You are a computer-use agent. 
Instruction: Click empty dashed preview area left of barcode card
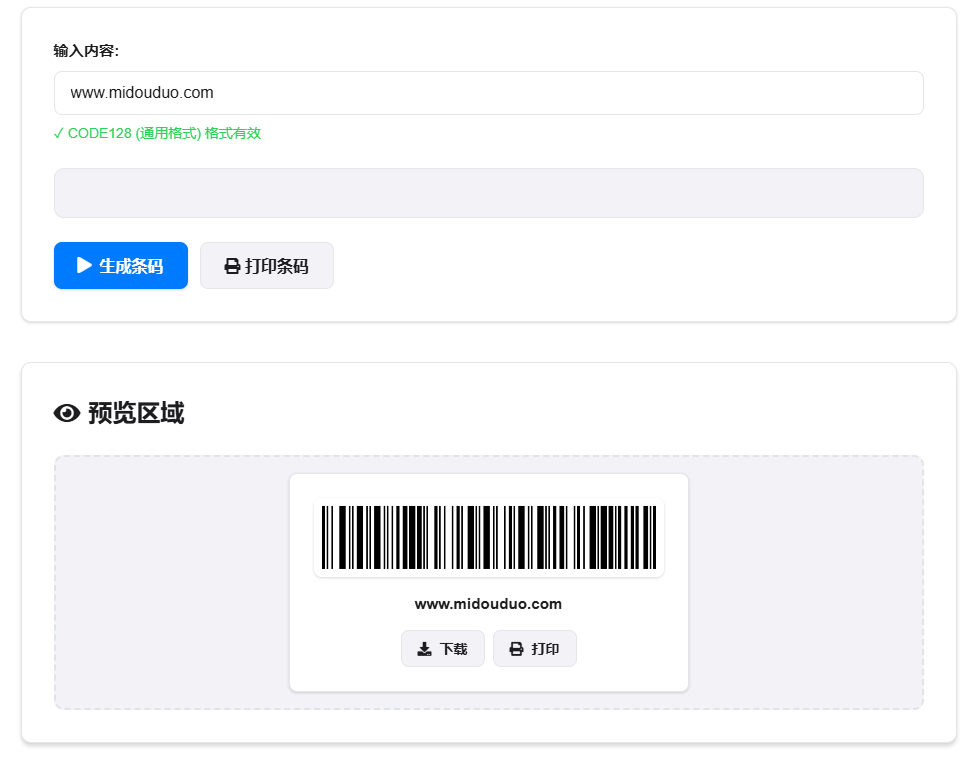click(x=172, y=582)
